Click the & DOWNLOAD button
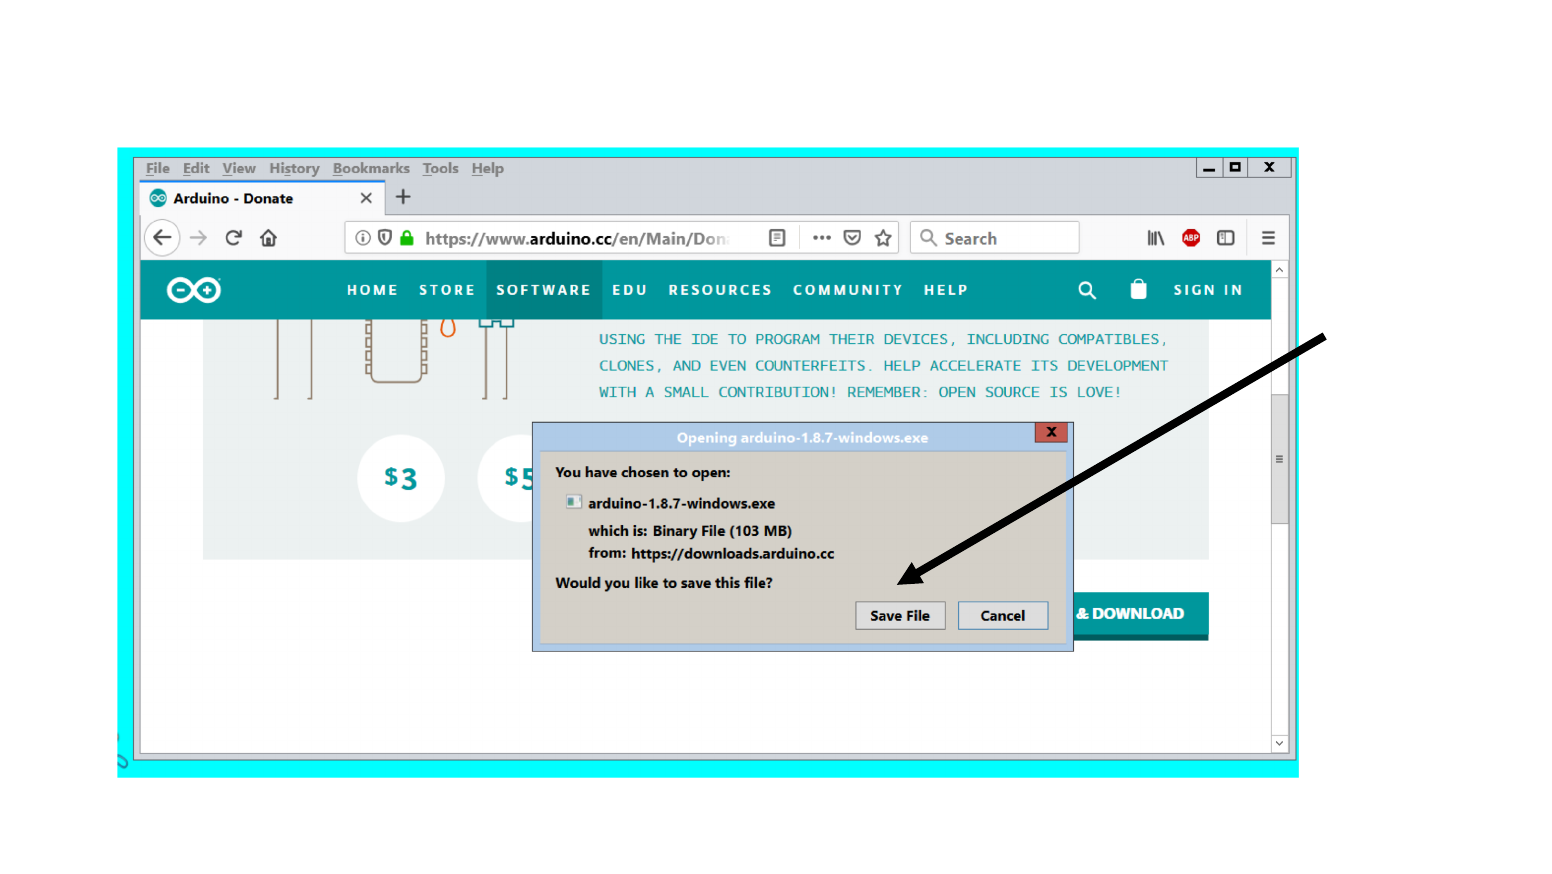 point(1141,614)
